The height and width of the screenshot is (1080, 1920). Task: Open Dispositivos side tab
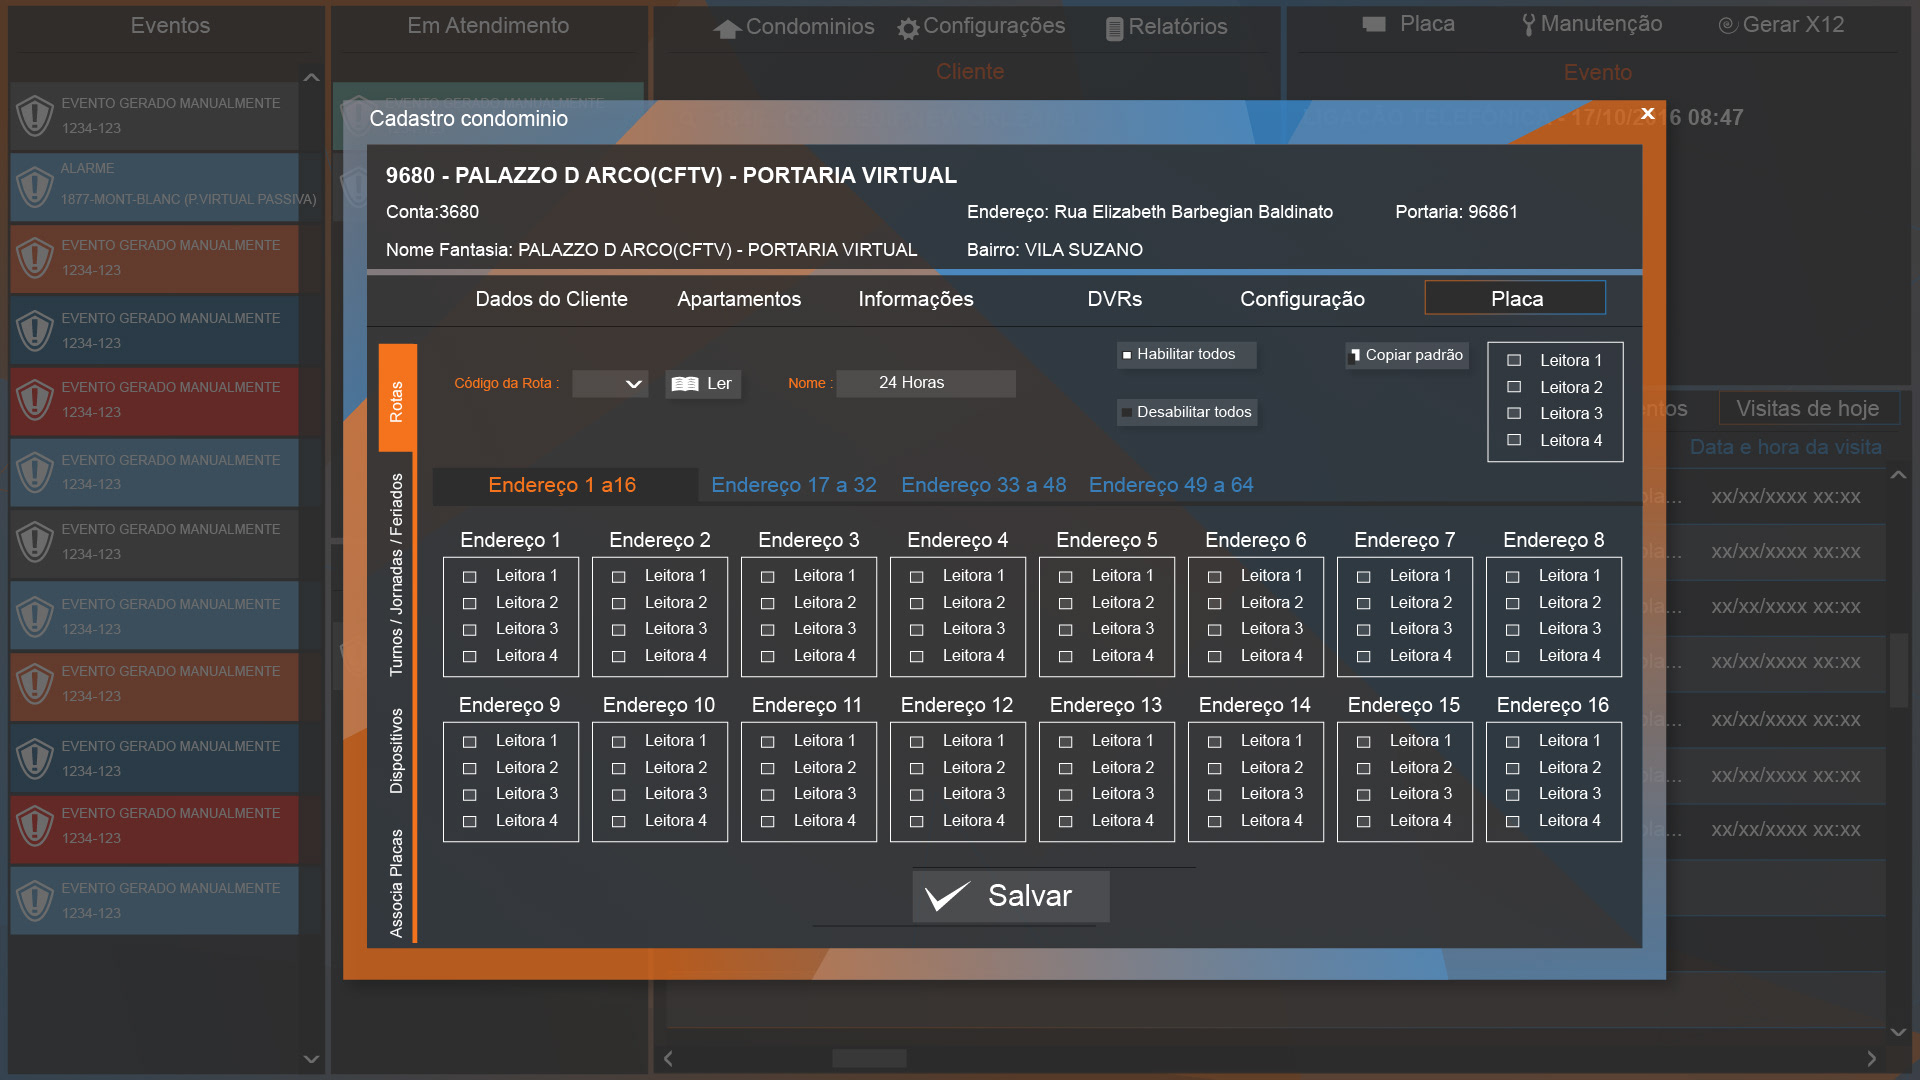click(x=397, y=751)
